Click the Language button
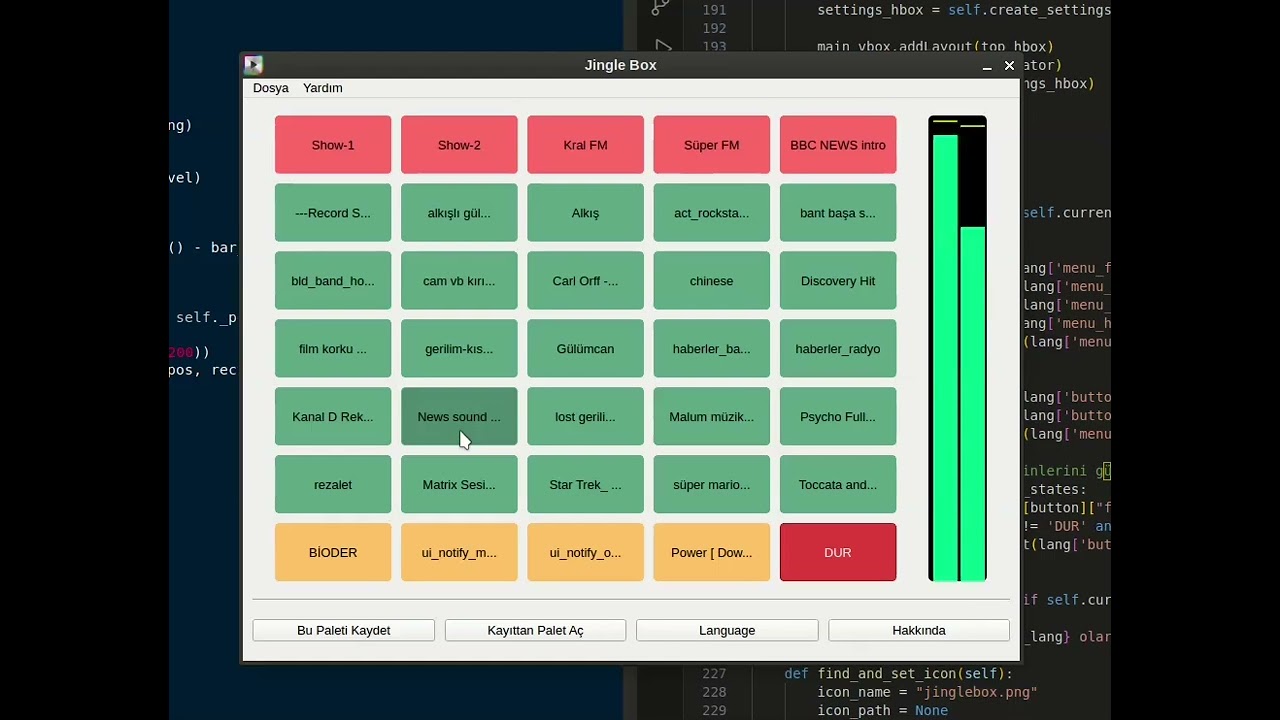1280x720 pixels. [727, 630]
